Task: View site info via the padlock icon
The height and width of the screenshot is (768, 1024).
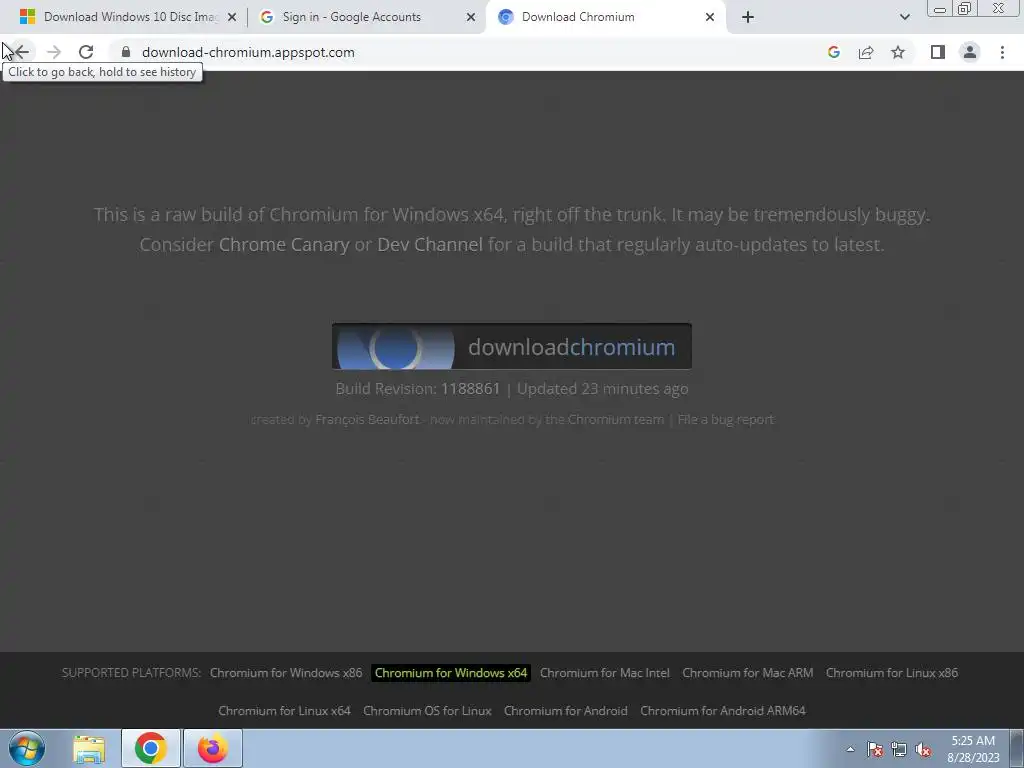Action: tap(126, 52)
